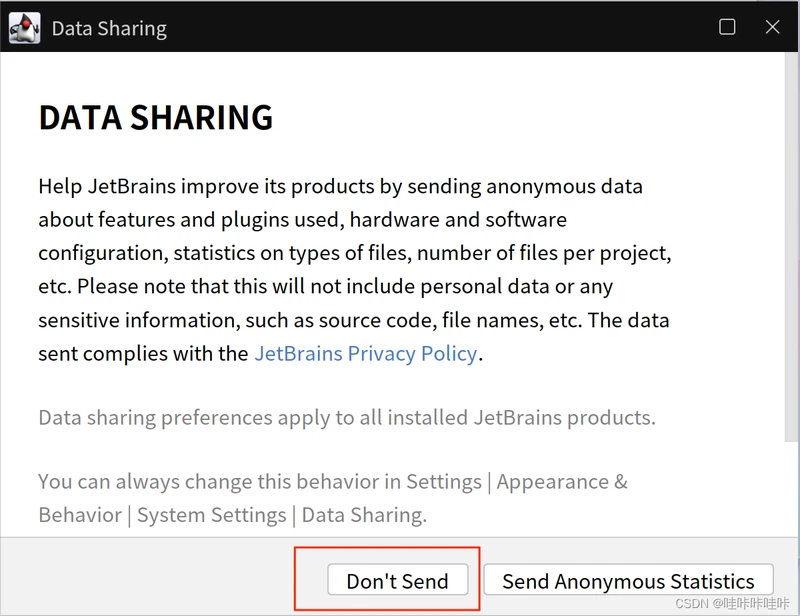800x616 pixels.
Task: Click the line starting "about features and plugins"
Action: point(302,219)
